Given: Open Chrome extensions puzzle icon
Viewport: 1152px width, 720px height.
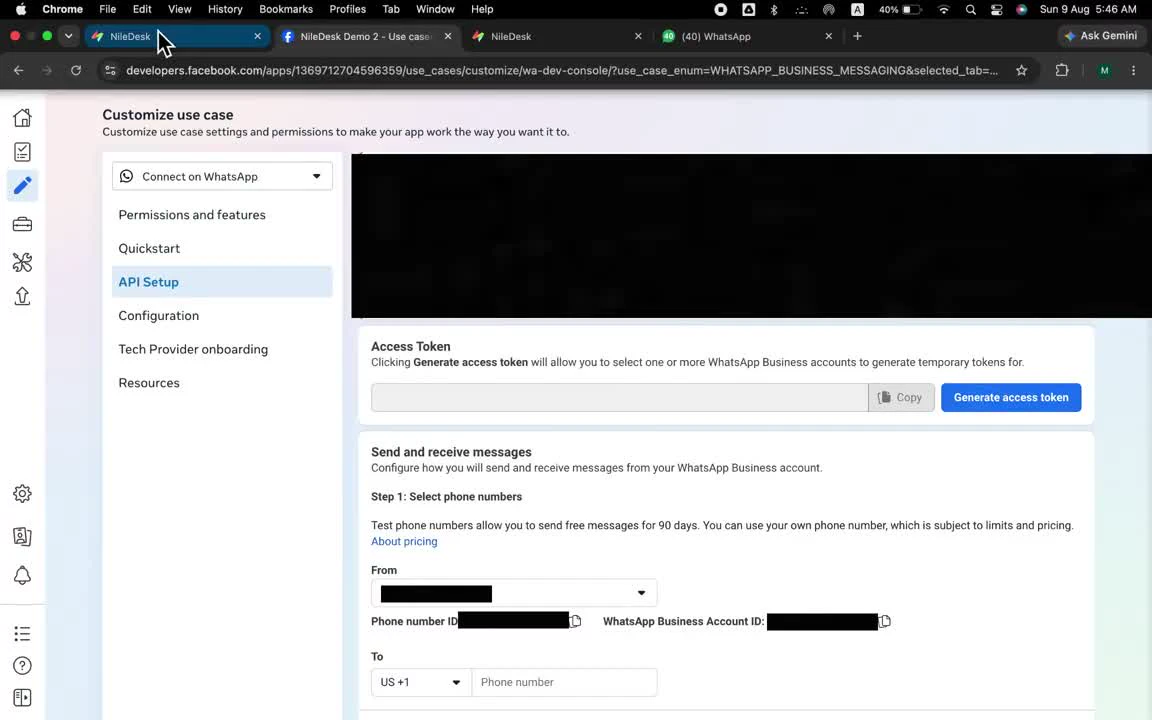Looking at the screenshot, I should [1062, 71].
